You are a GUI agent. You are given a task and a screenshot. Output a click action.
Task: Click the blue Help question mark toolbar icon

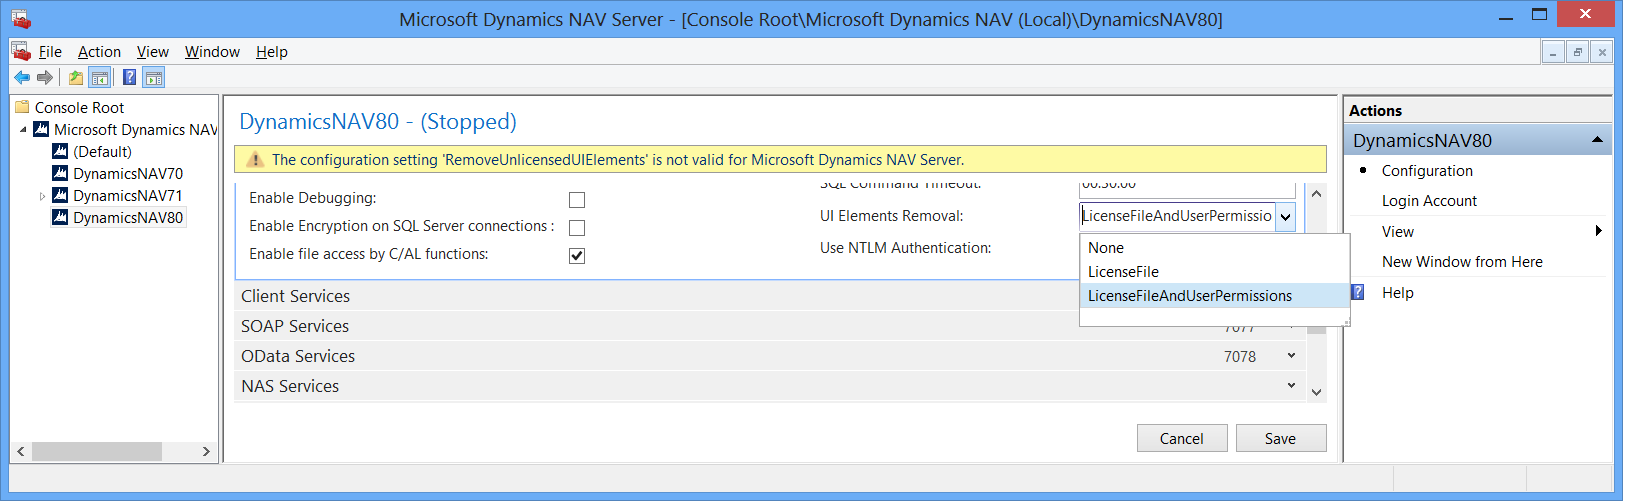click(x=129, y=77)
